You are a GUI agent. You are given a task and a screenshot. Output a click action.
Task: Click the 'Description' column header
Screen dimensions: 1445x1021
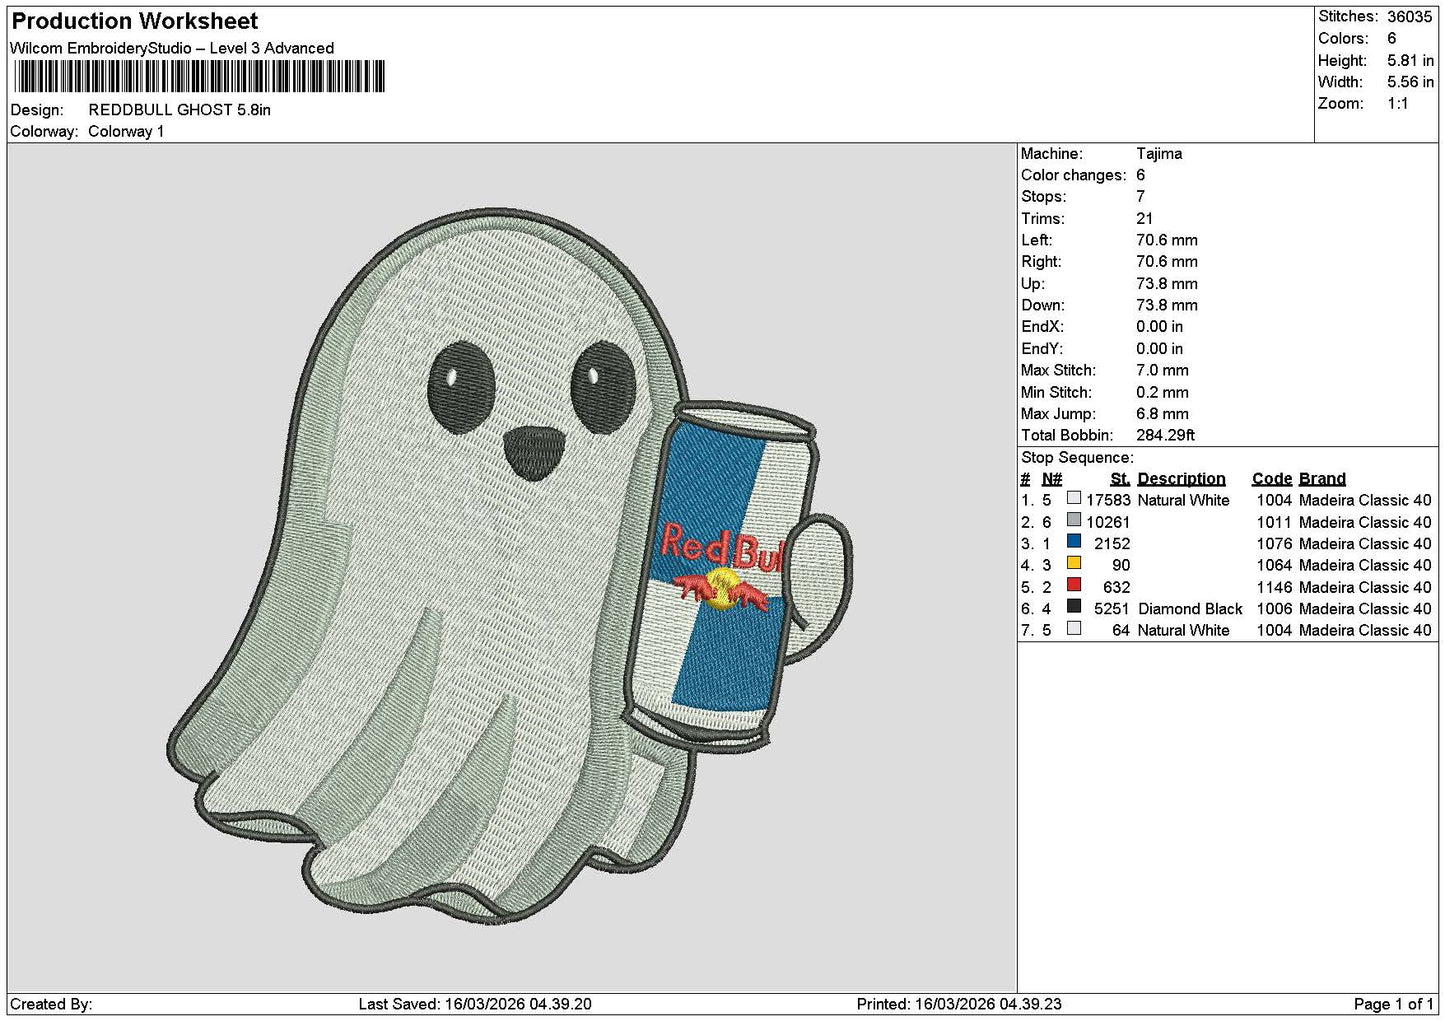[x=1181, y=479]
